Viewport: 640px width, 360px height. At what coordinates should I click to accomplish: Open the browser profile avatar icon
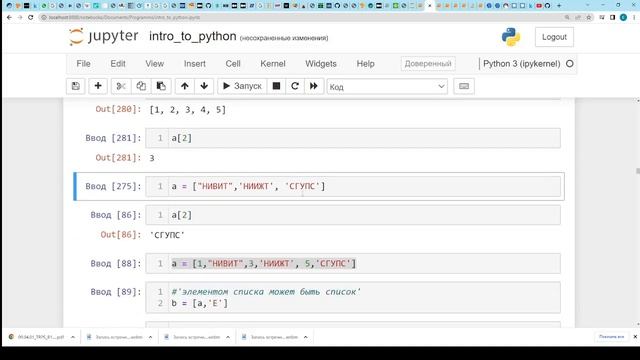tap(623, 18)
